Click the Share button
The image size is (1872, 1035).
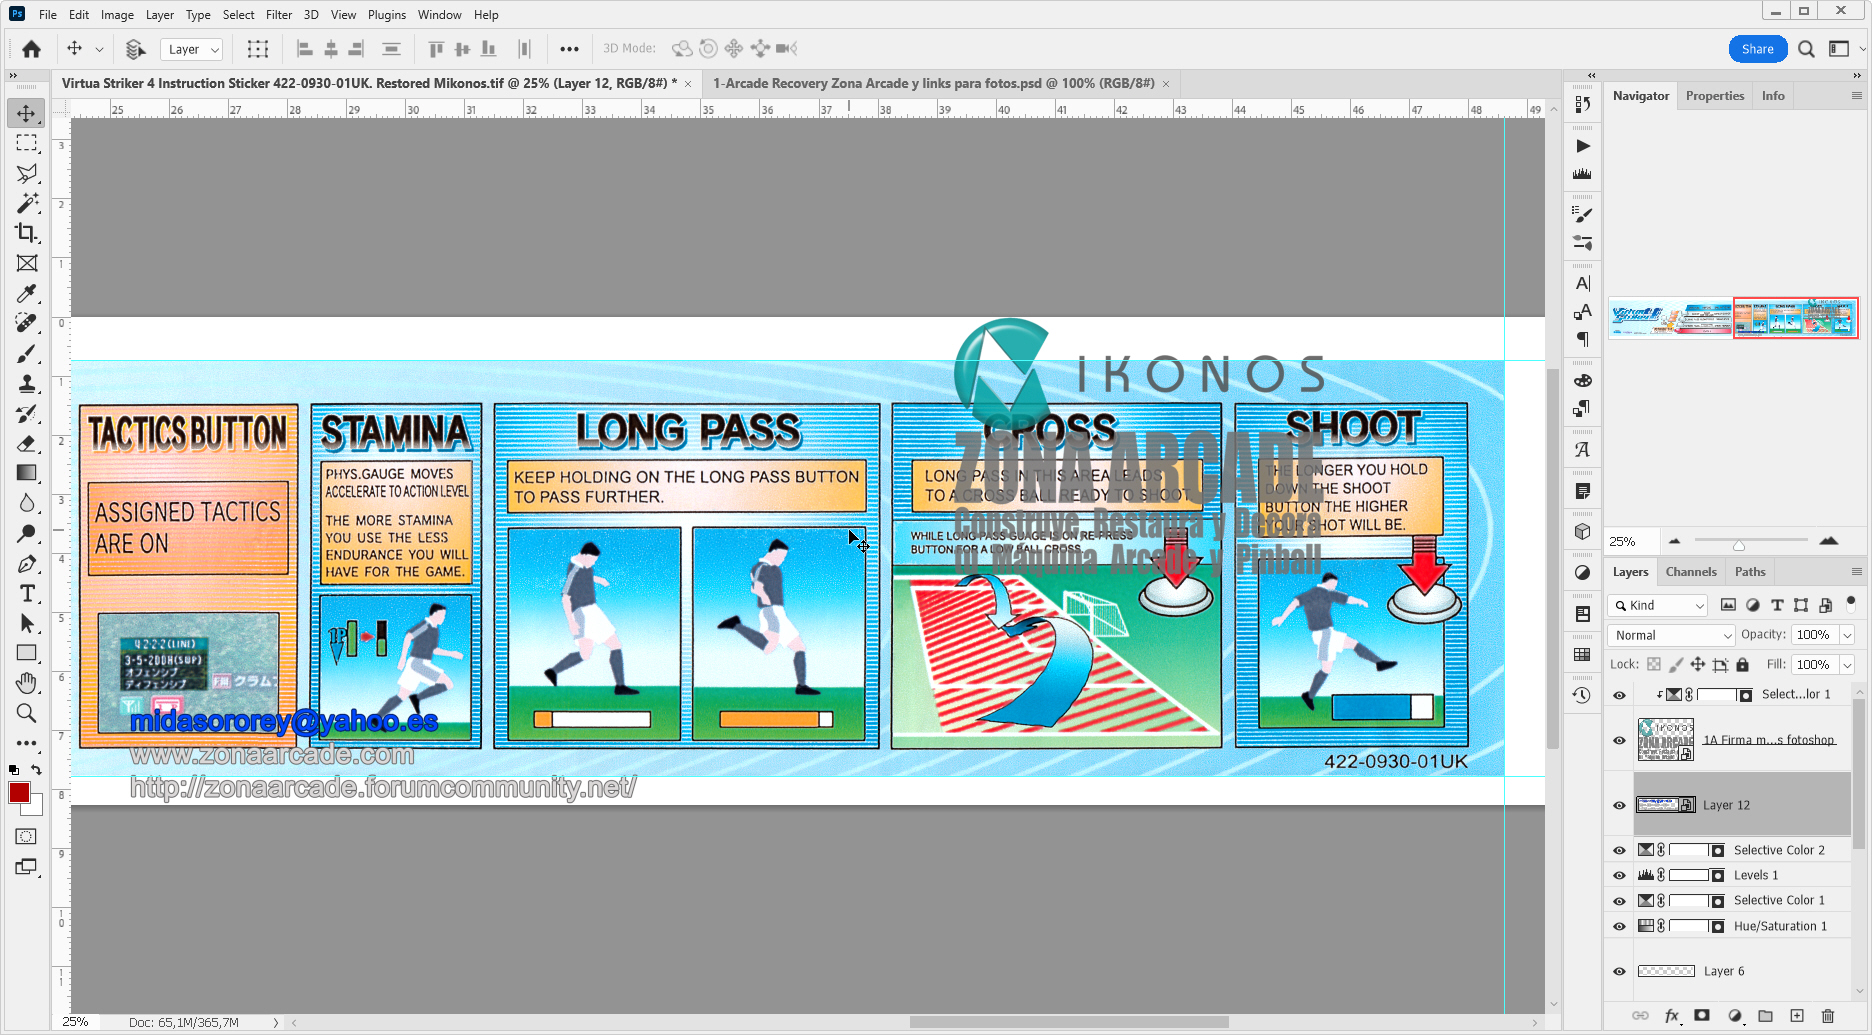click(1757, 49)
